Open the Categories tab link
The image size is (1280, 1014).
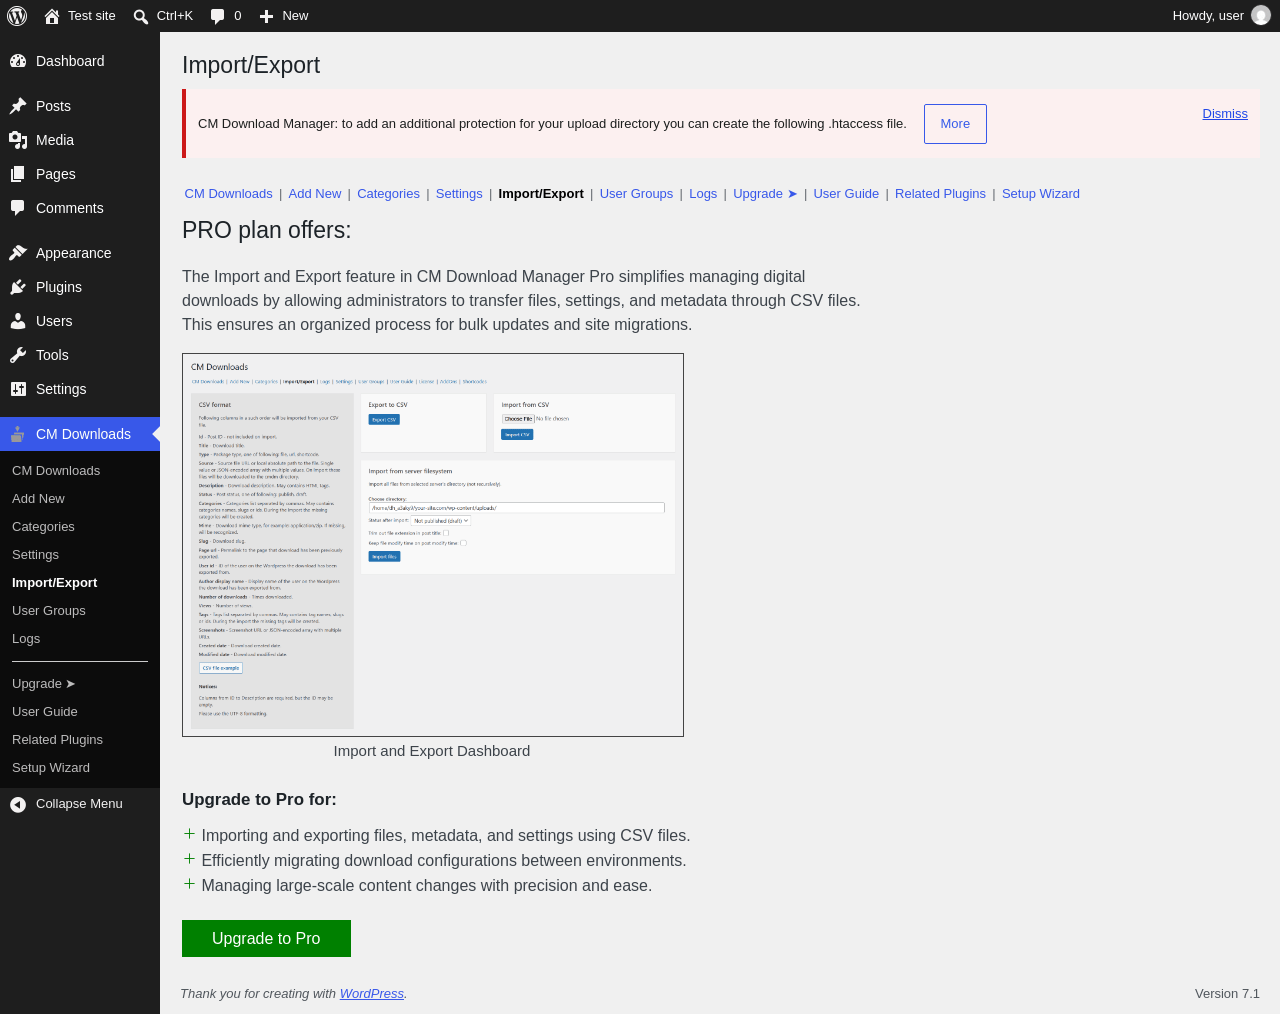click(x=388, y=194)
